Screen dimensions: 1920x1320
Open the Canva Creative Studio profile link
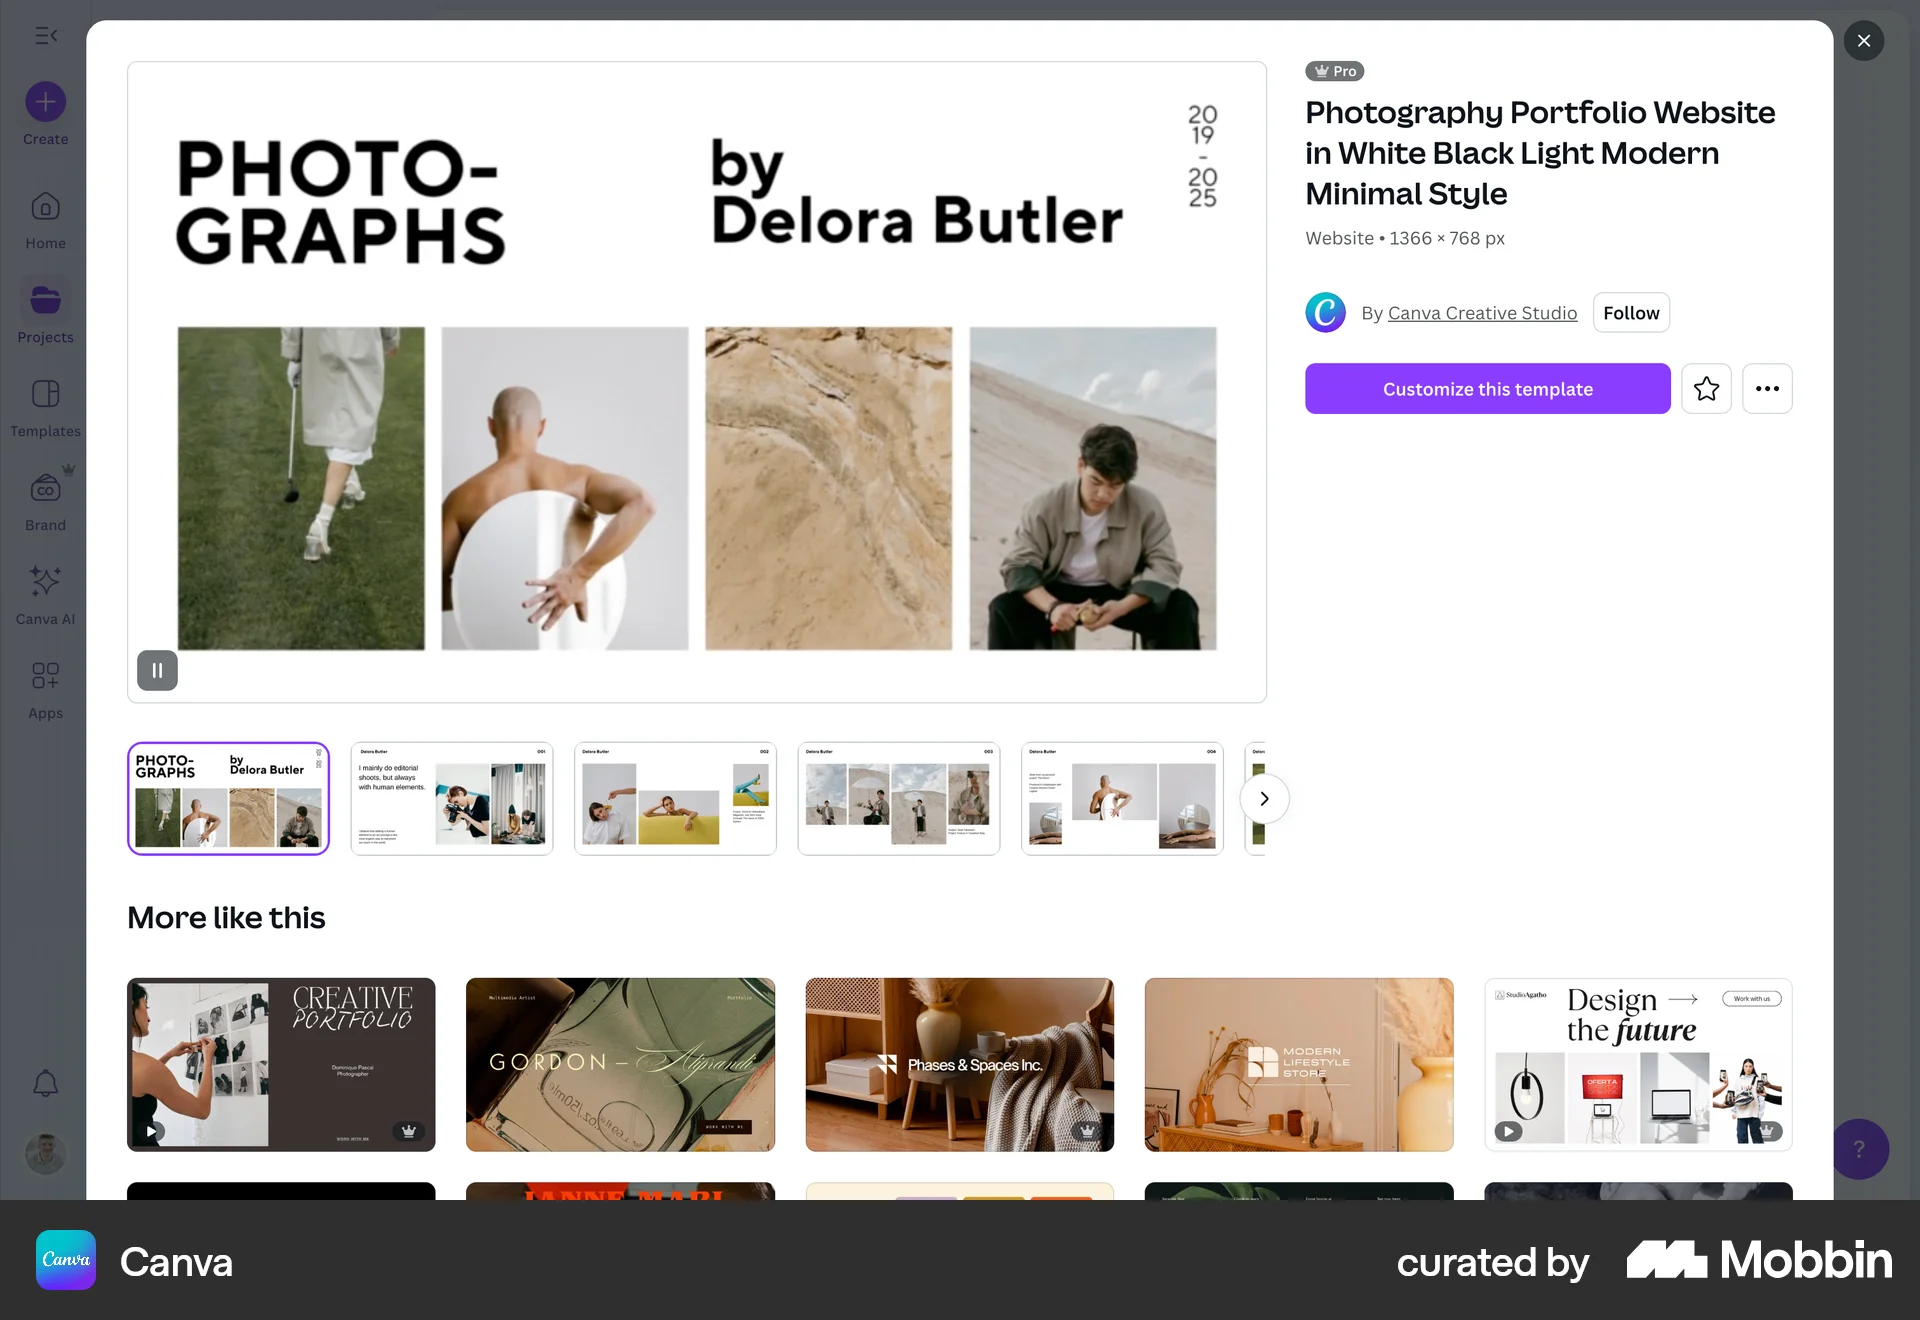pyautogui.click(x=1482, y=312)
